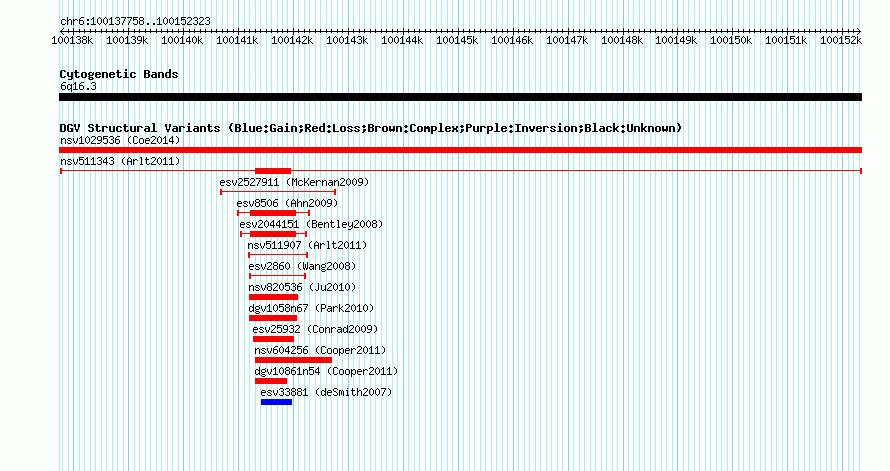Click the 100148k ruler tick label
Image resolution: width=890 pixels, height=471 pixels.
point(623,40)
